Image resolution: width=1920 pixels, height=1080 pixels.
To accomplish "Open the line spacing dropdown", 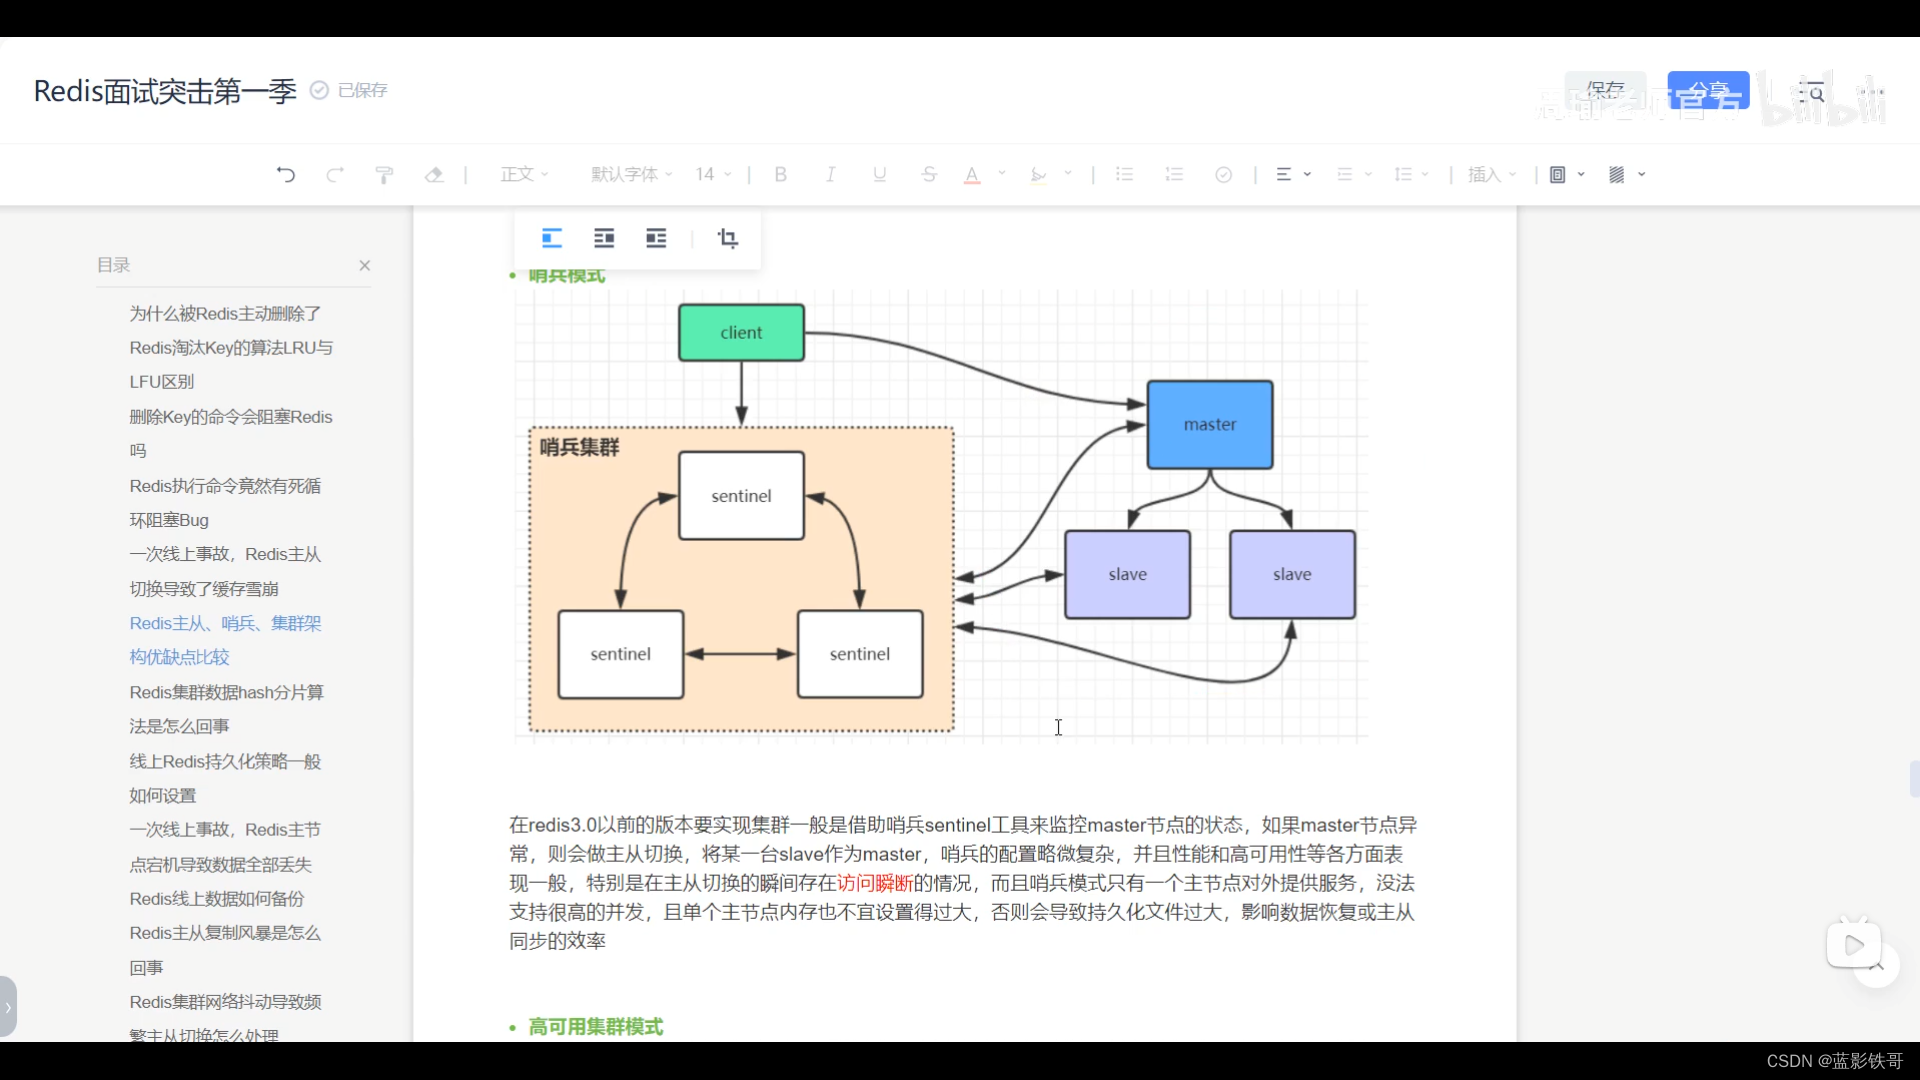I will click(x=1412, y=175).
